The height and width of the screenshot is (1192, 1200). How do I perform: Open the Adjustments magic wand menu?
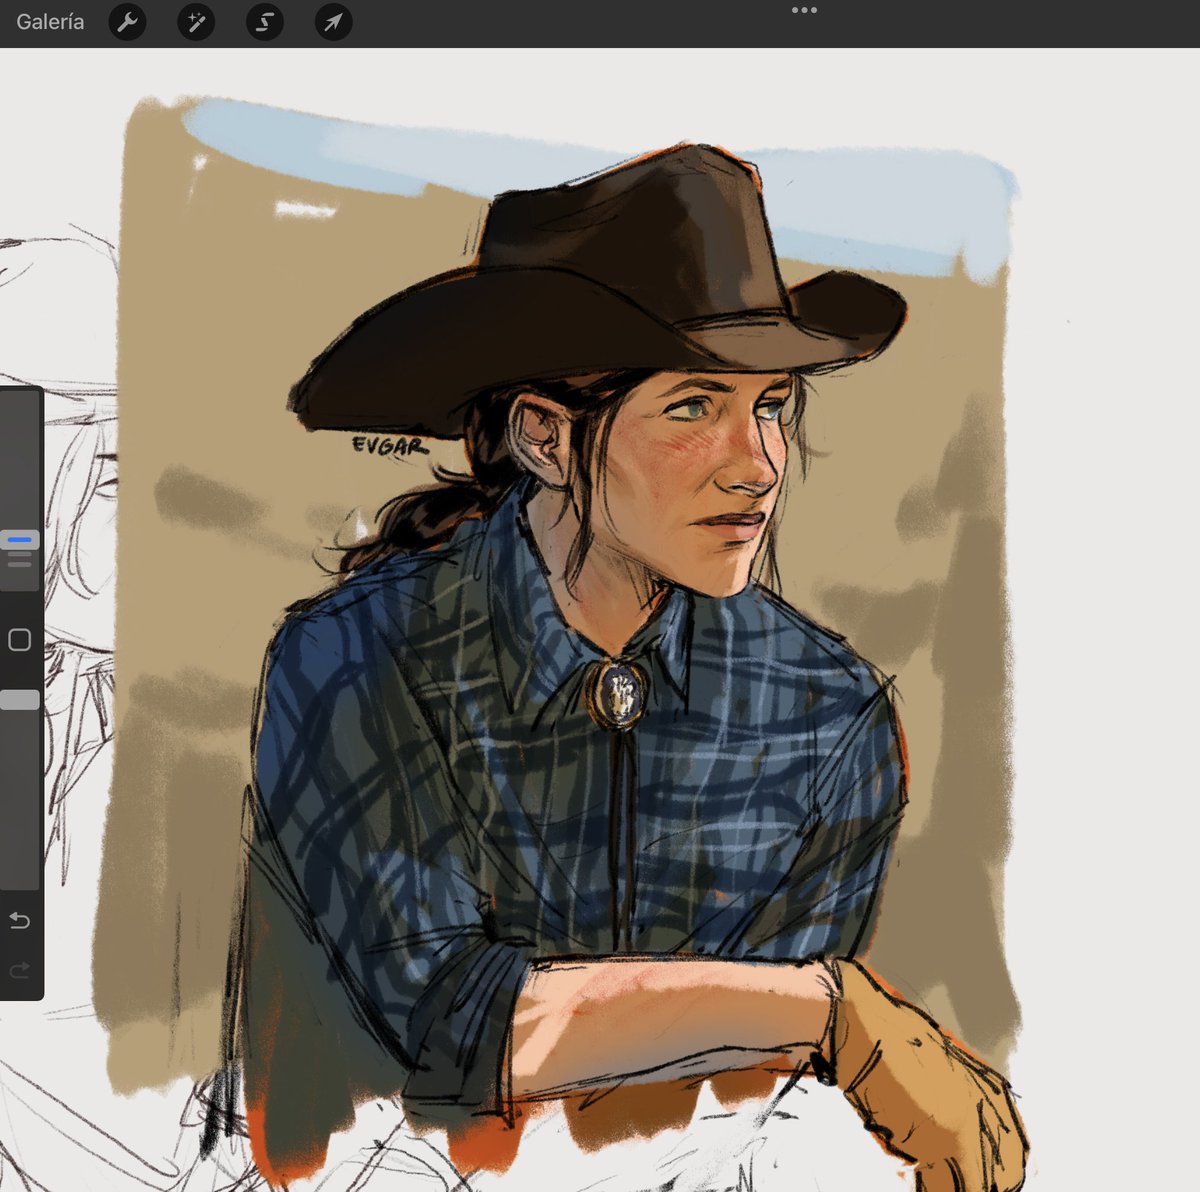tap(196, 22)
